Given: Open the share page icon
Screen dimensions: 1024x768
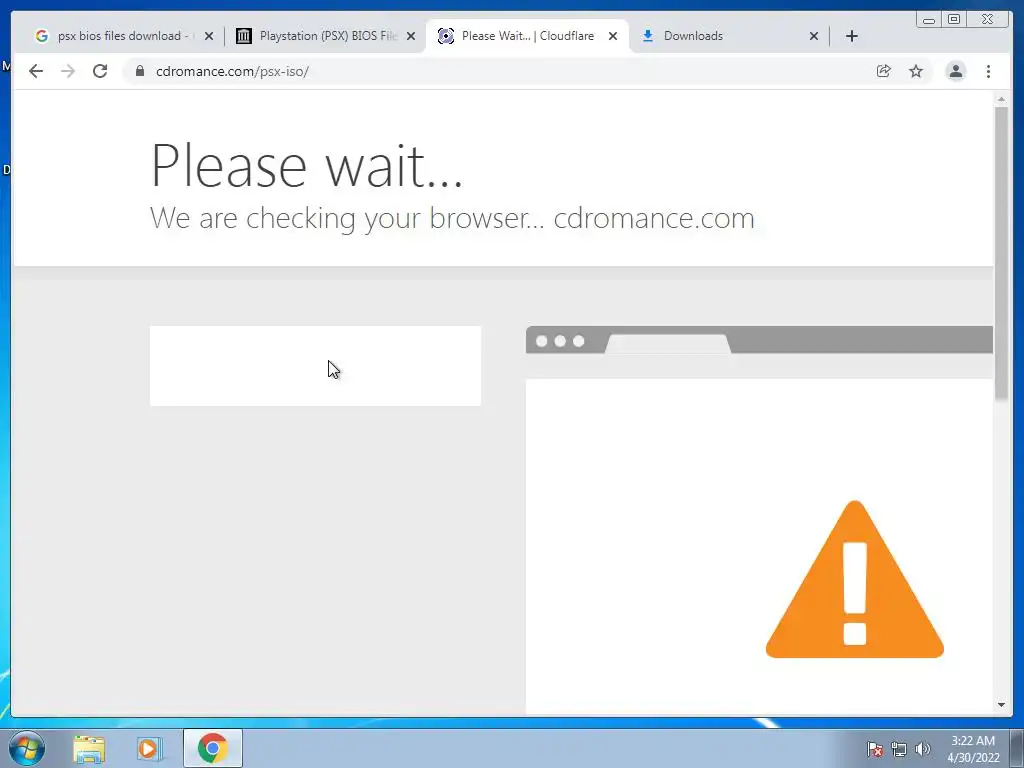Looking at the screenshot, I should pos(884,71).
